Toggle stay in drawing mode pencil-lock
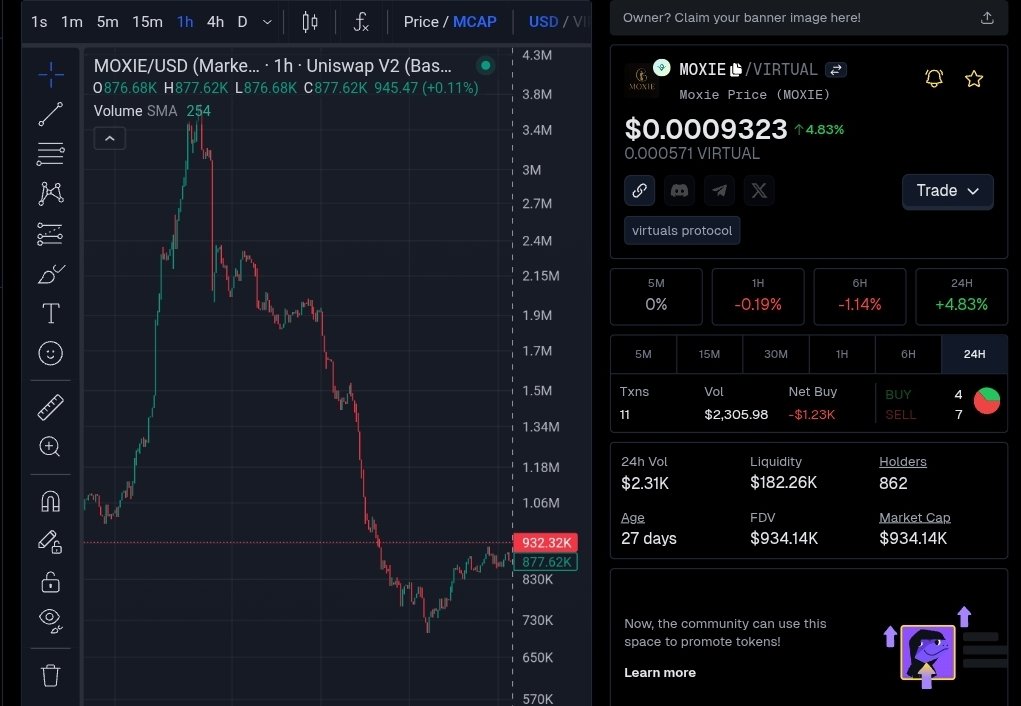This screenshot has height=706, width=1021. click(x=51, y=541)
